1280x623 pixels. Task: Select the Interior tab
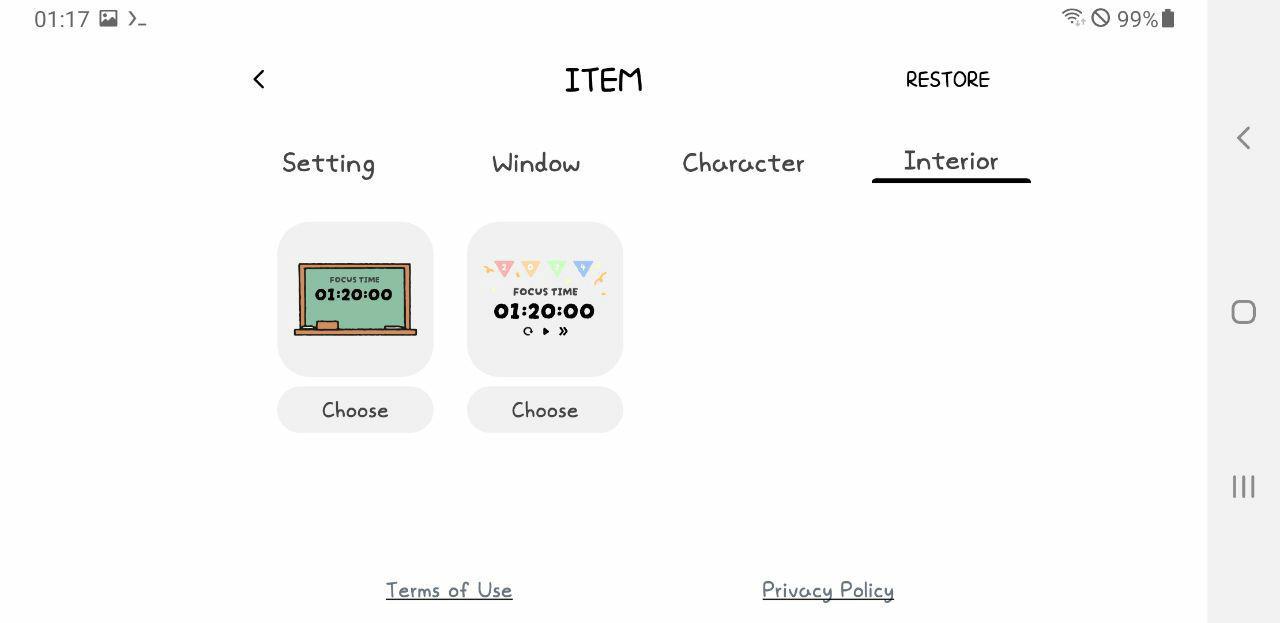(950, 161)
